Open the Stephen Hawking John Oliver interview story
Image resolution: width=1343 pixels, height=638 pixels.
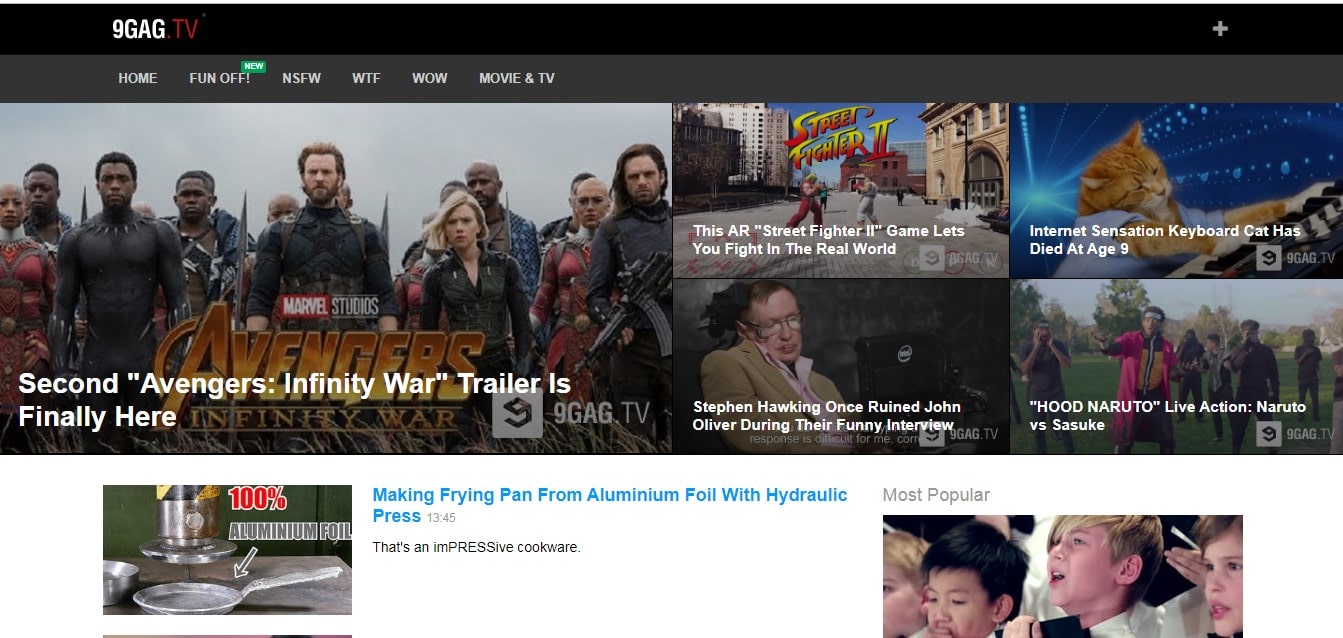point(827,416)
